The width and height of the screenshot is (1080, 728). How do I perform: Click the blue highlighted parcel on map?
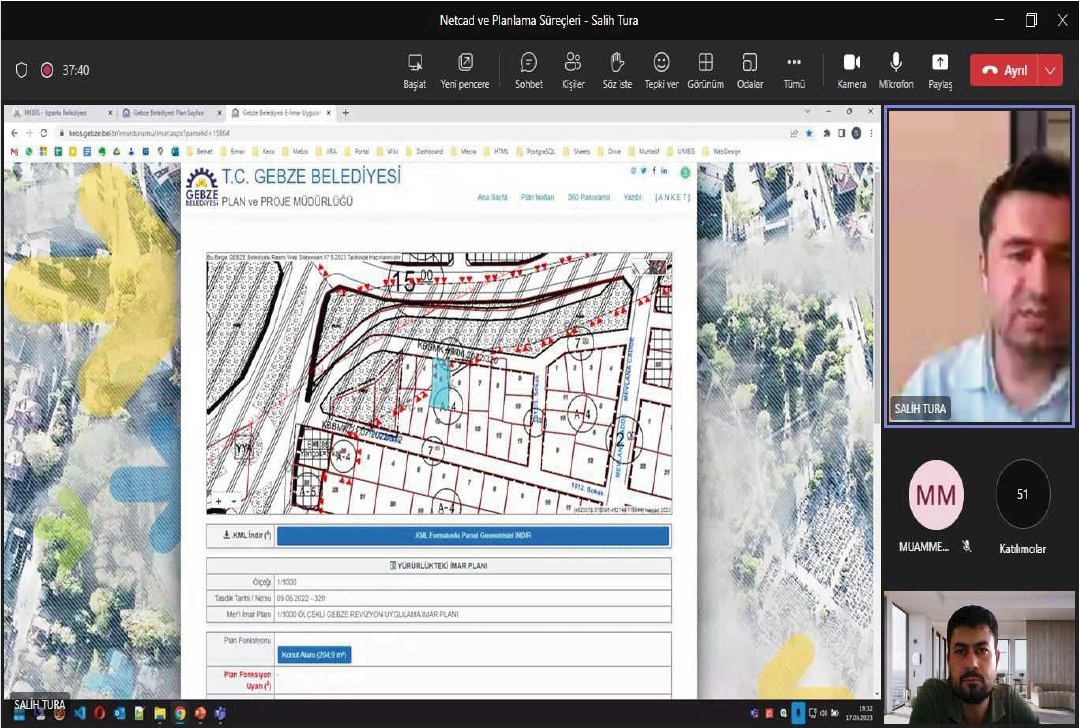440,383
